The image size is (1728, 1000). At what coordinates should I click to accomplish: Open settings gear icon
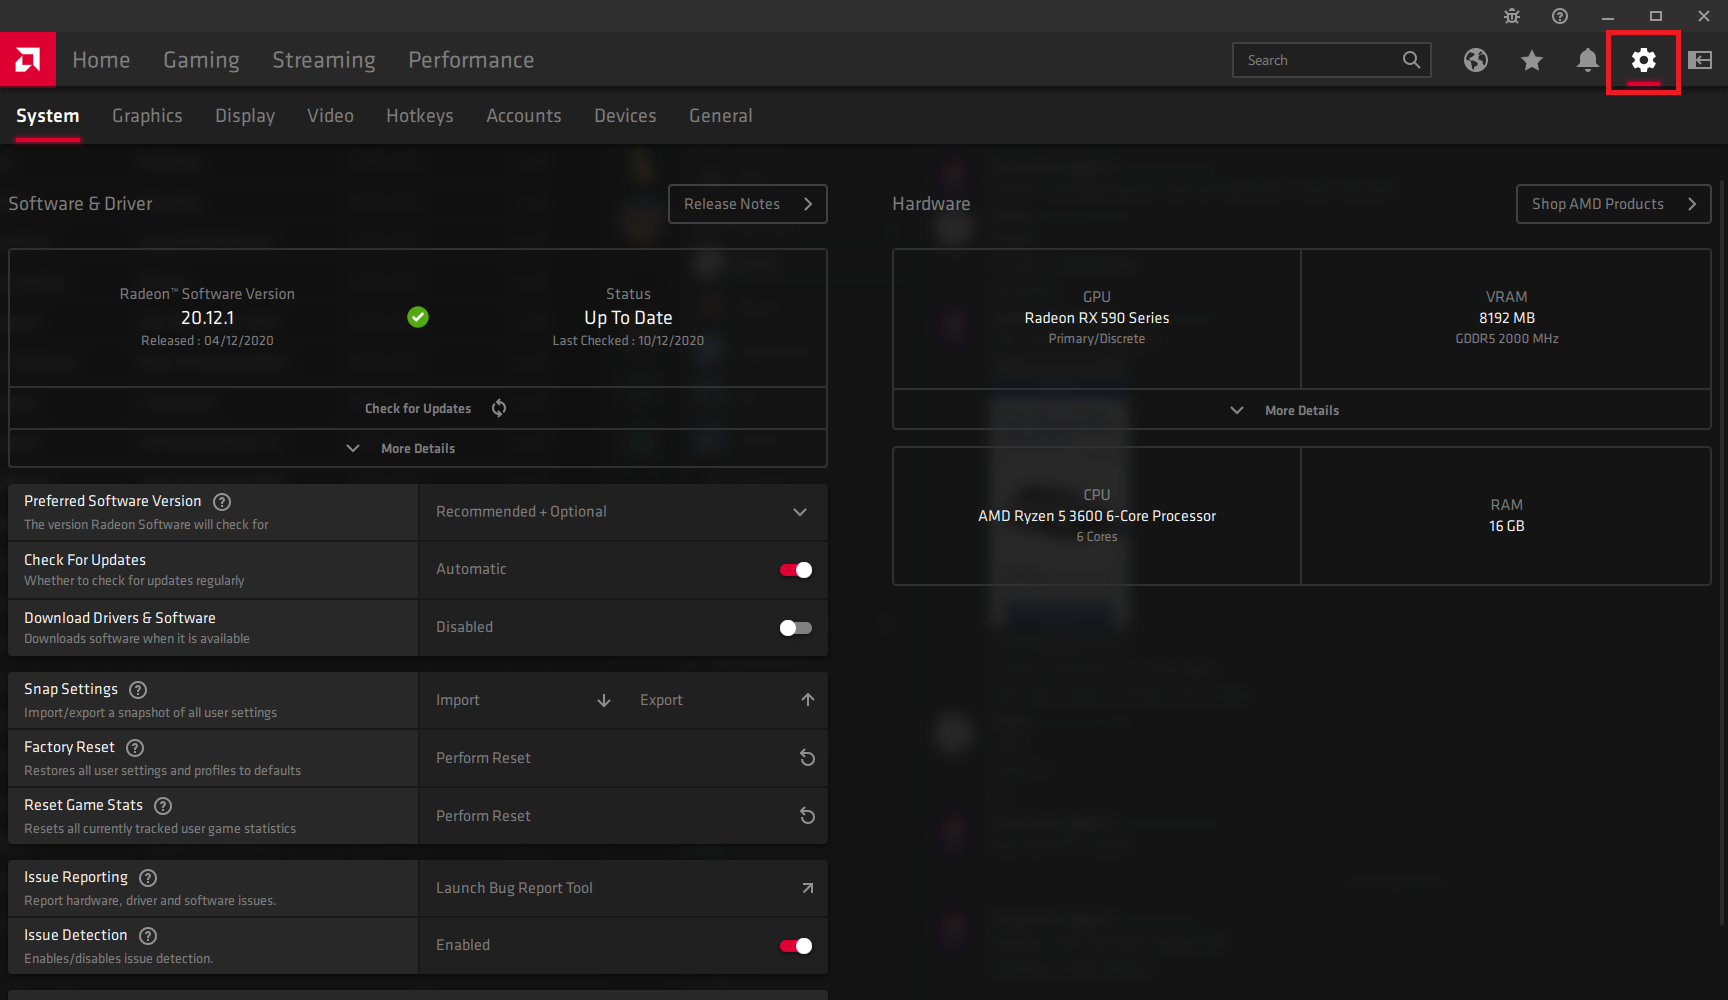click(x=1644, y=60)
